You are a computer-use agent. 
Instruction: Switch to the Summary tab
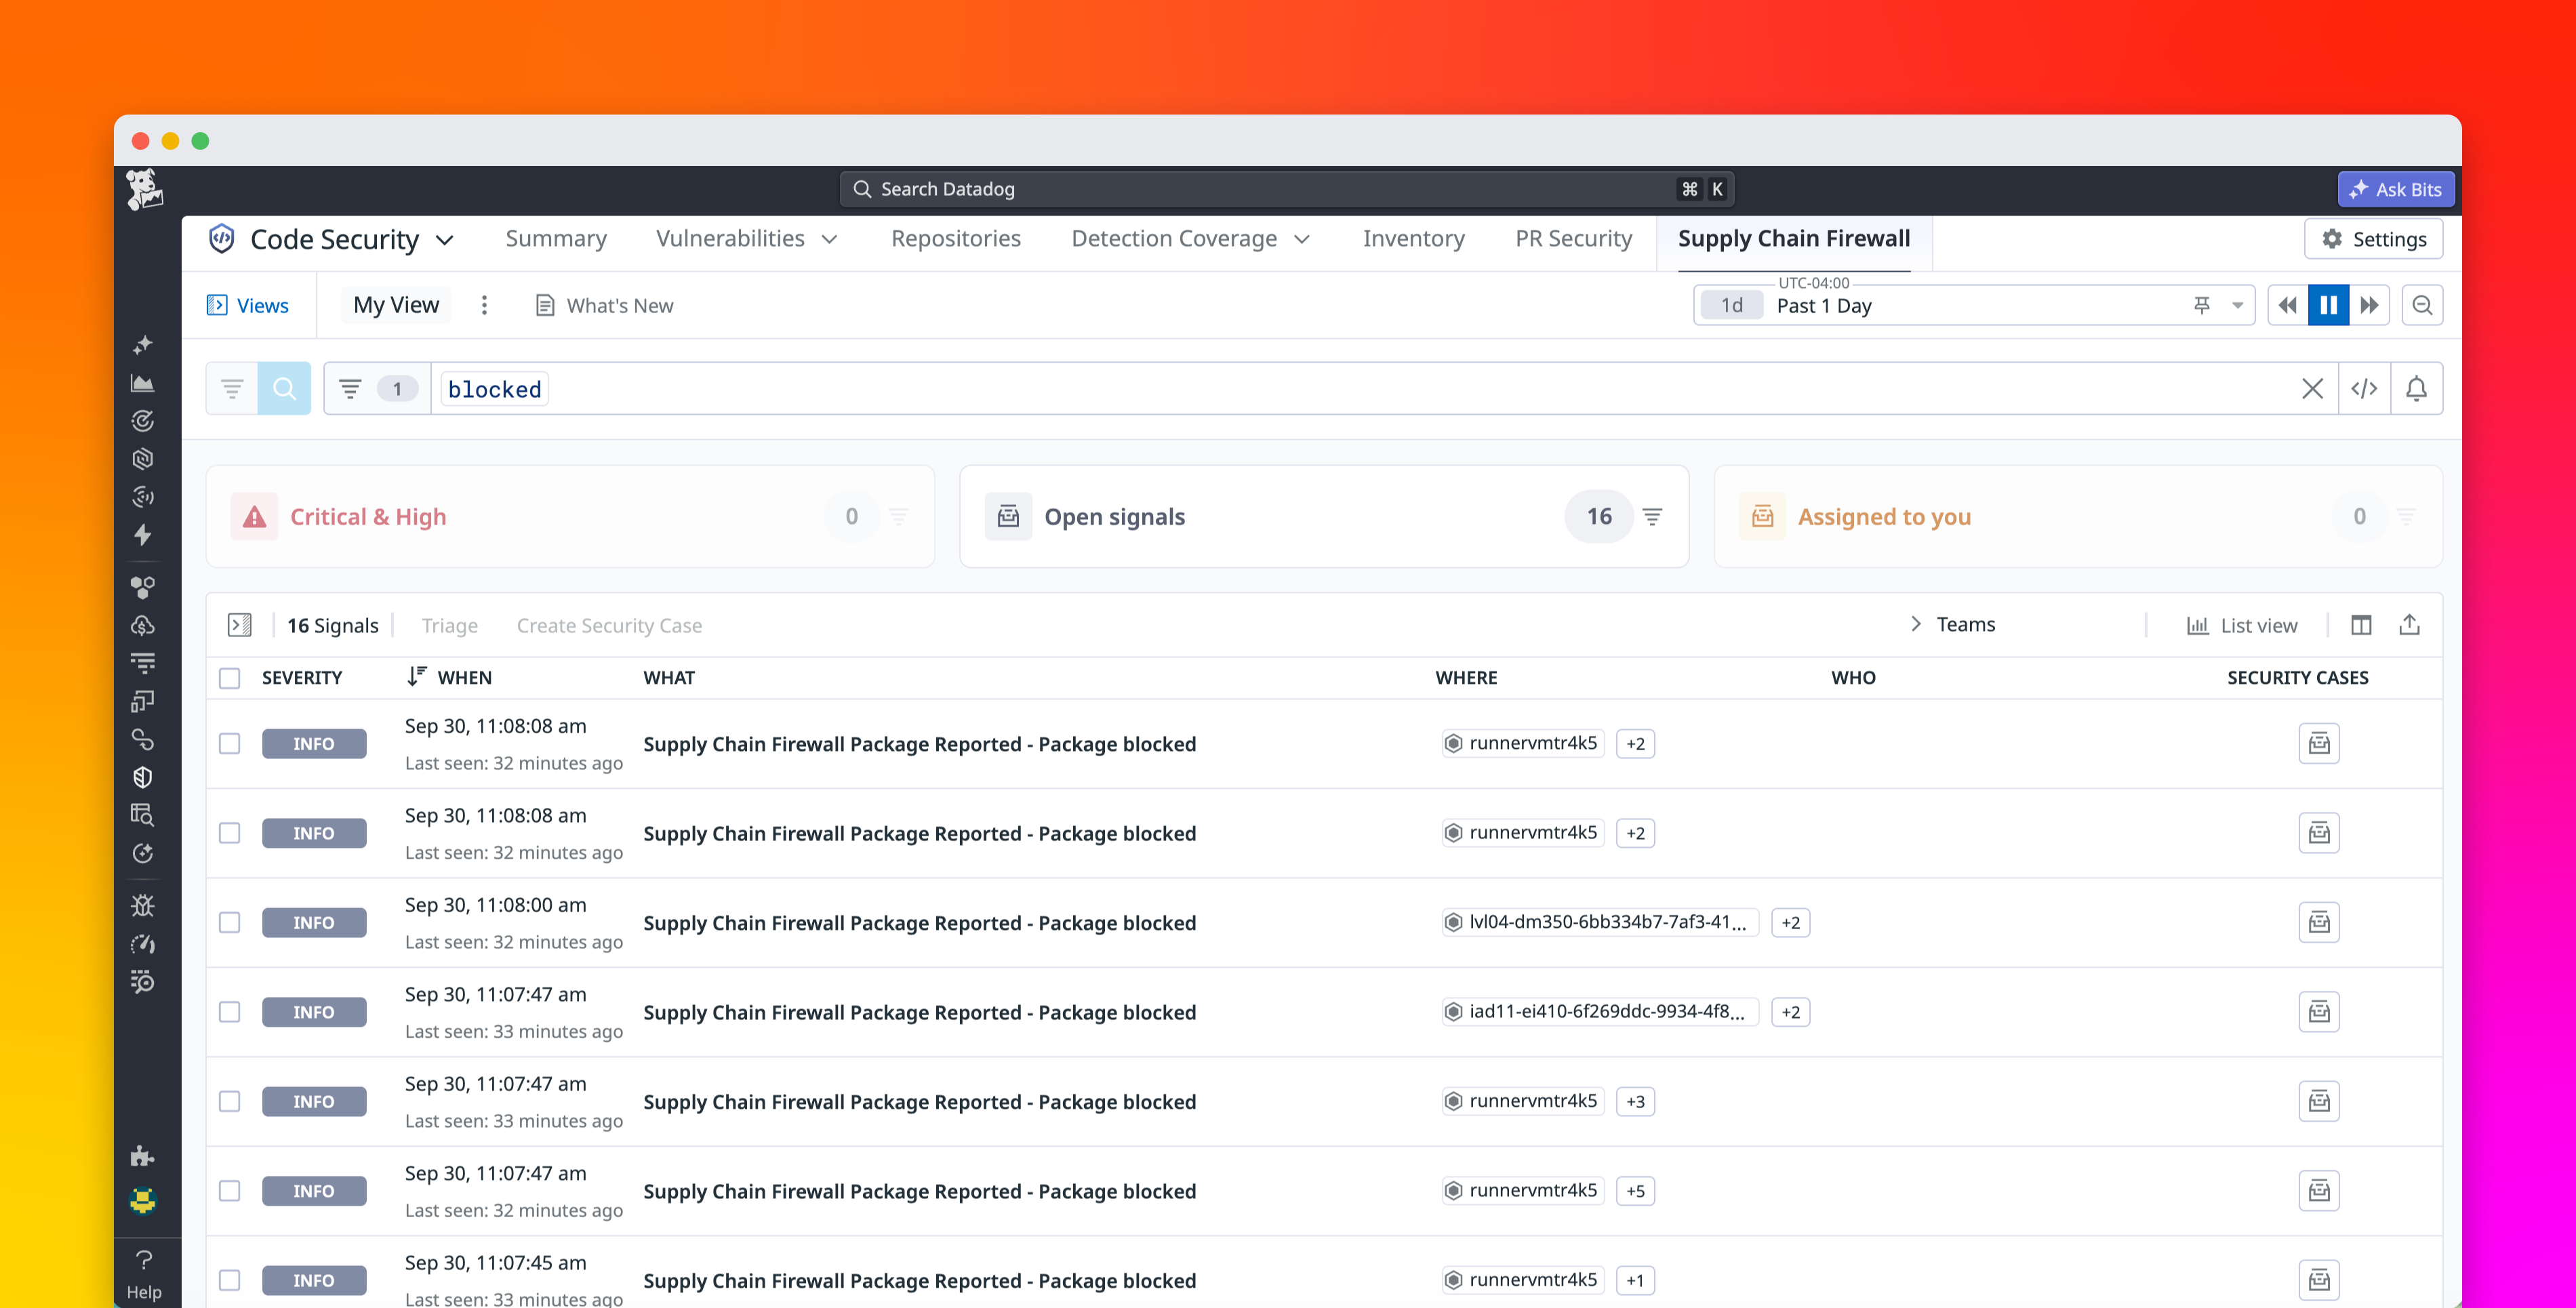[556, 239]
